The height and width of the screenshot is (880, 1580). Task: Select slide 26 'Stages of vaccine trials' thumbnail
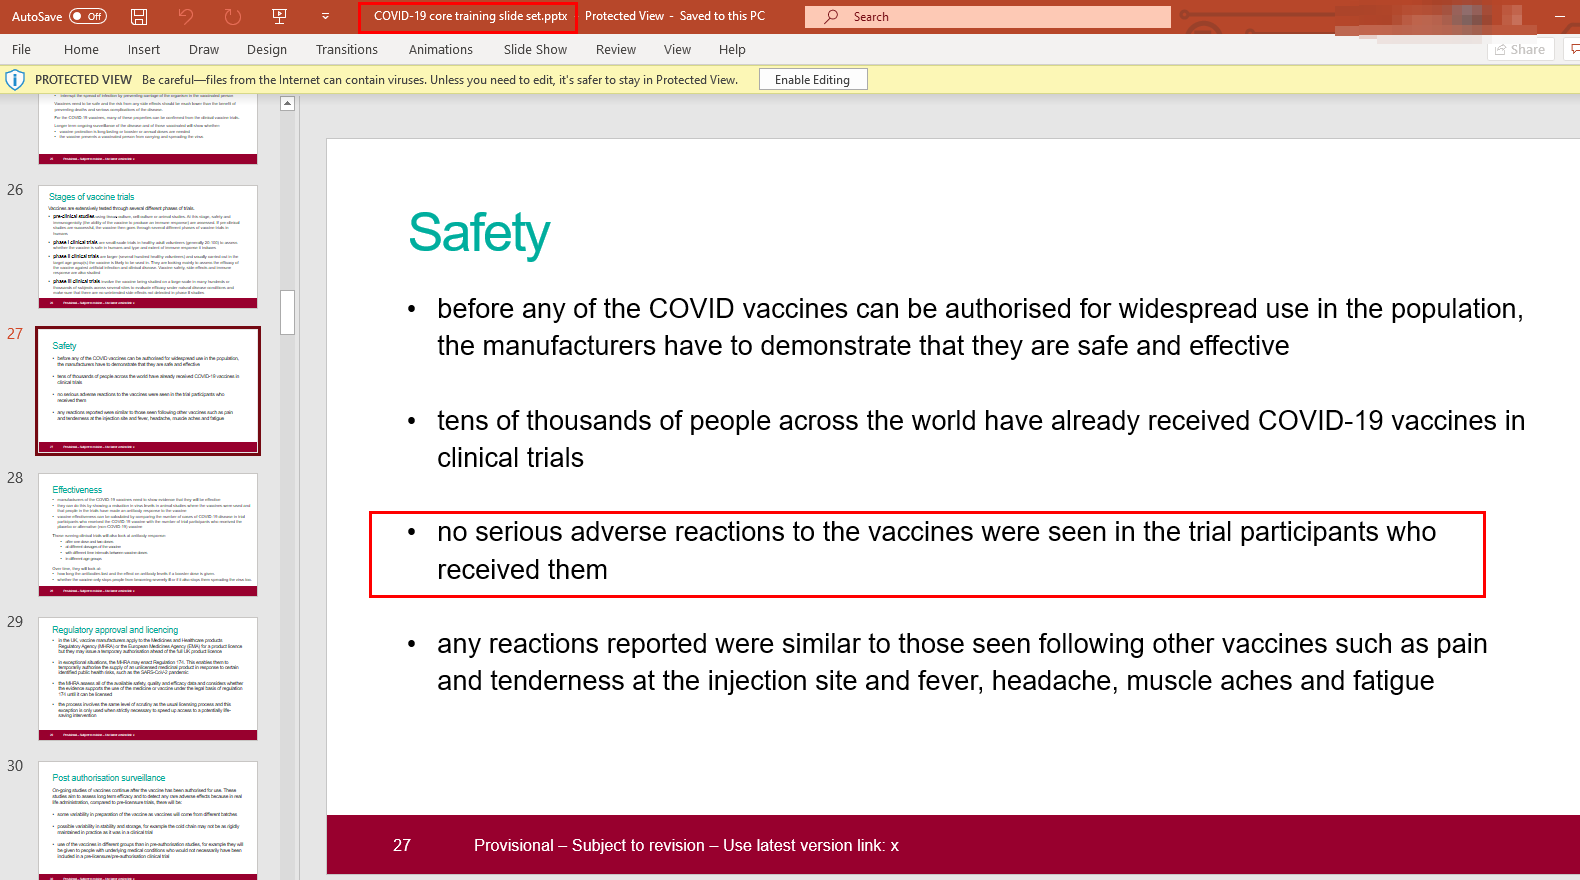click(148, 246)
